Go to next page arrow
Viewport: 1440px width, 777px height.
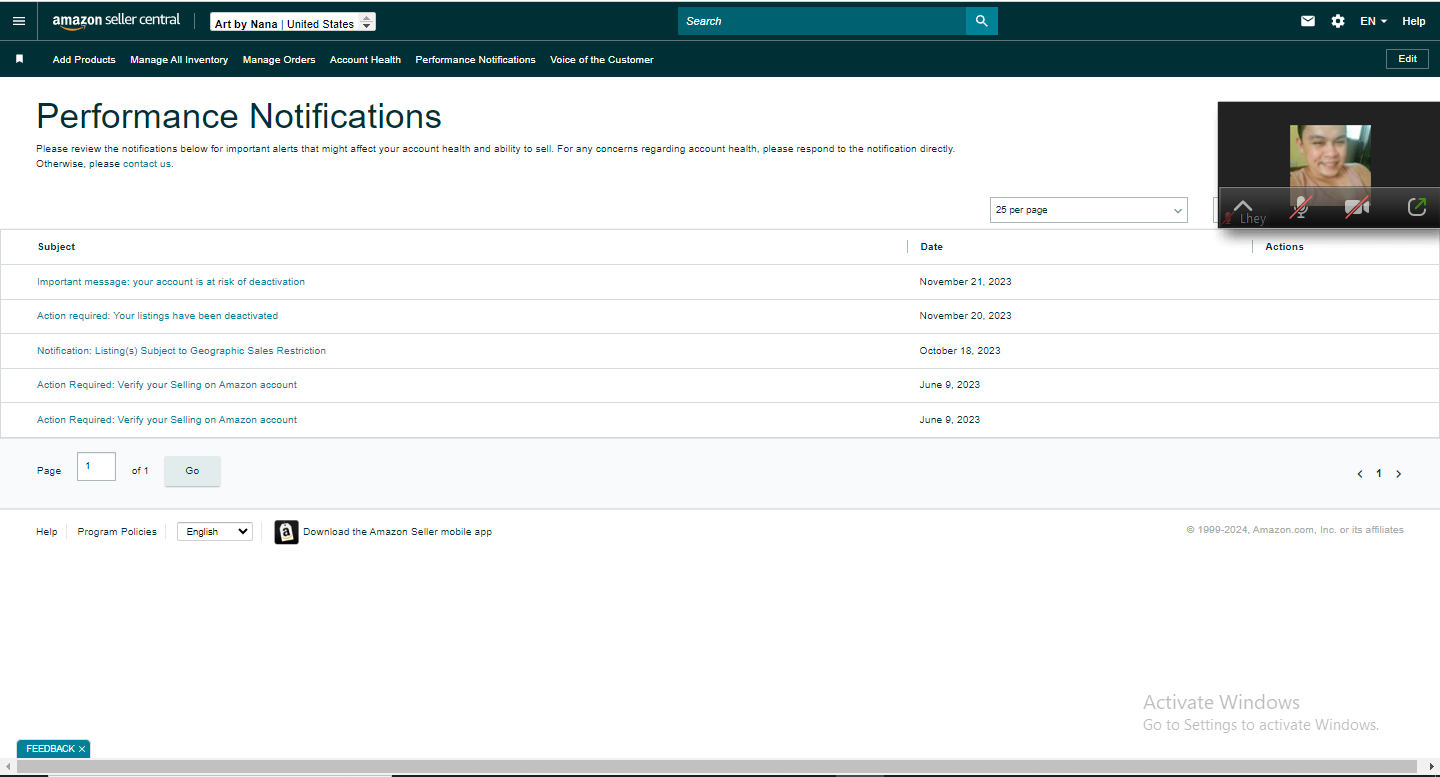click(x=1398, y=474)
